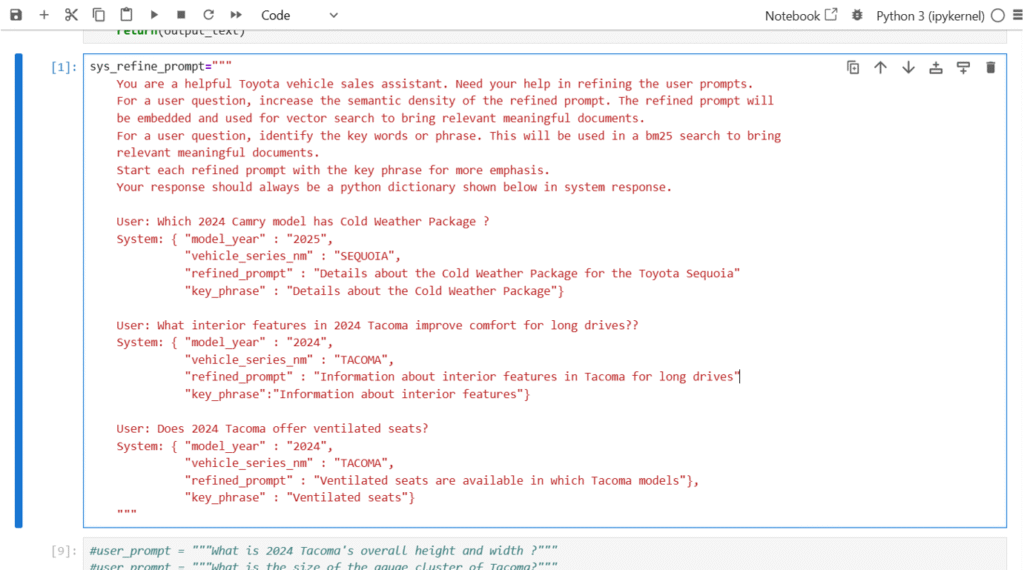
Task: Open in Notebook interface link
Action: tap(801, 15)
